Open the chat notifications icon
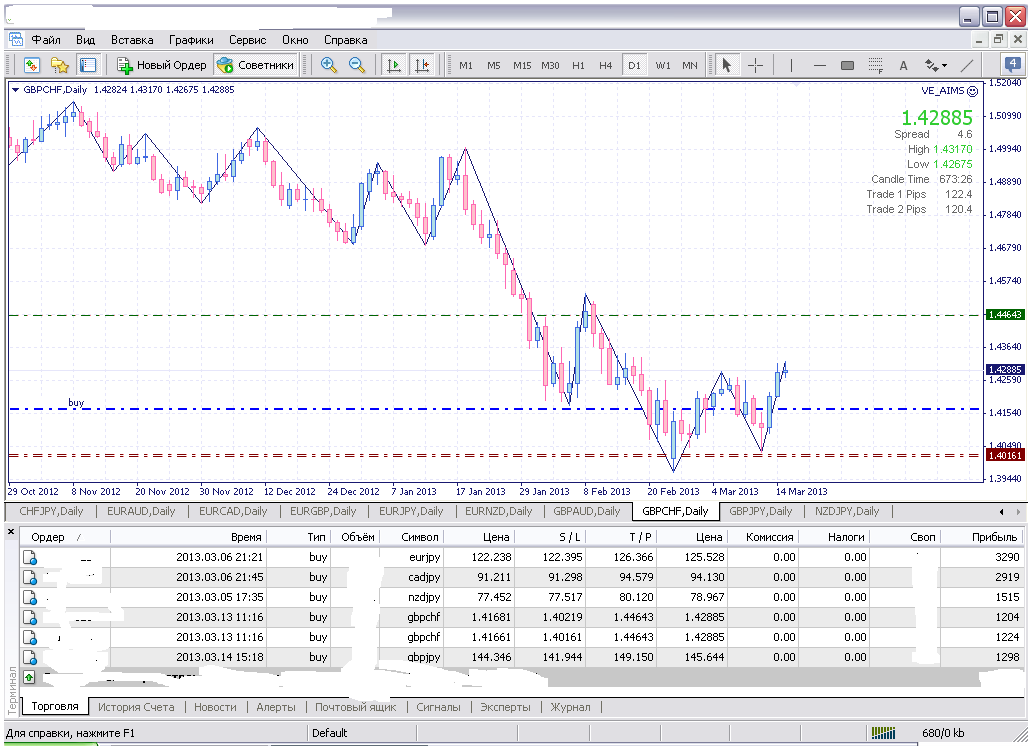 pos(1013,65)
